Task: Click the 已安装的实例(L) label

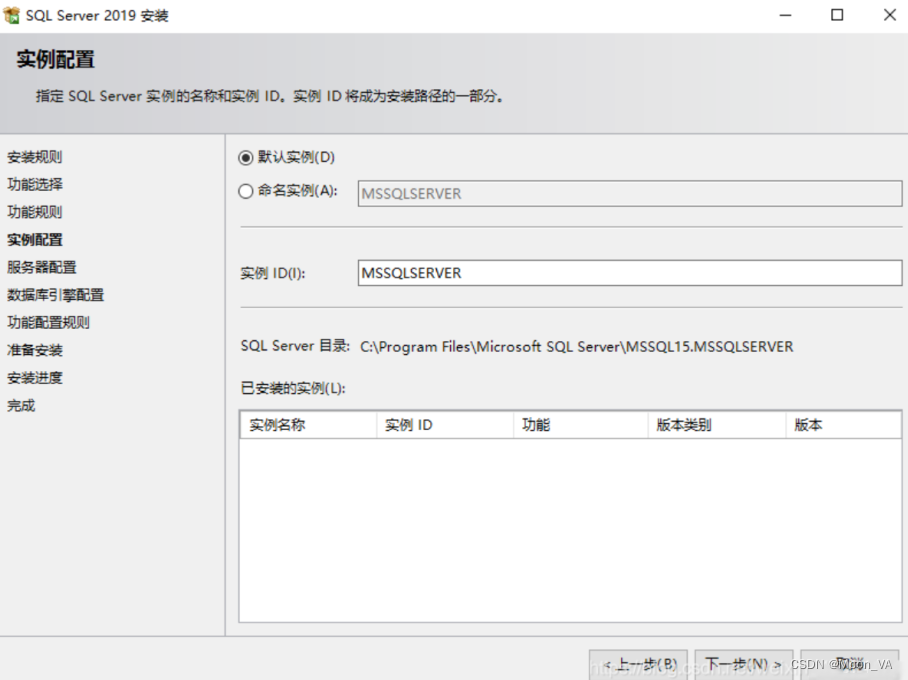Action: tap(293, 388)
